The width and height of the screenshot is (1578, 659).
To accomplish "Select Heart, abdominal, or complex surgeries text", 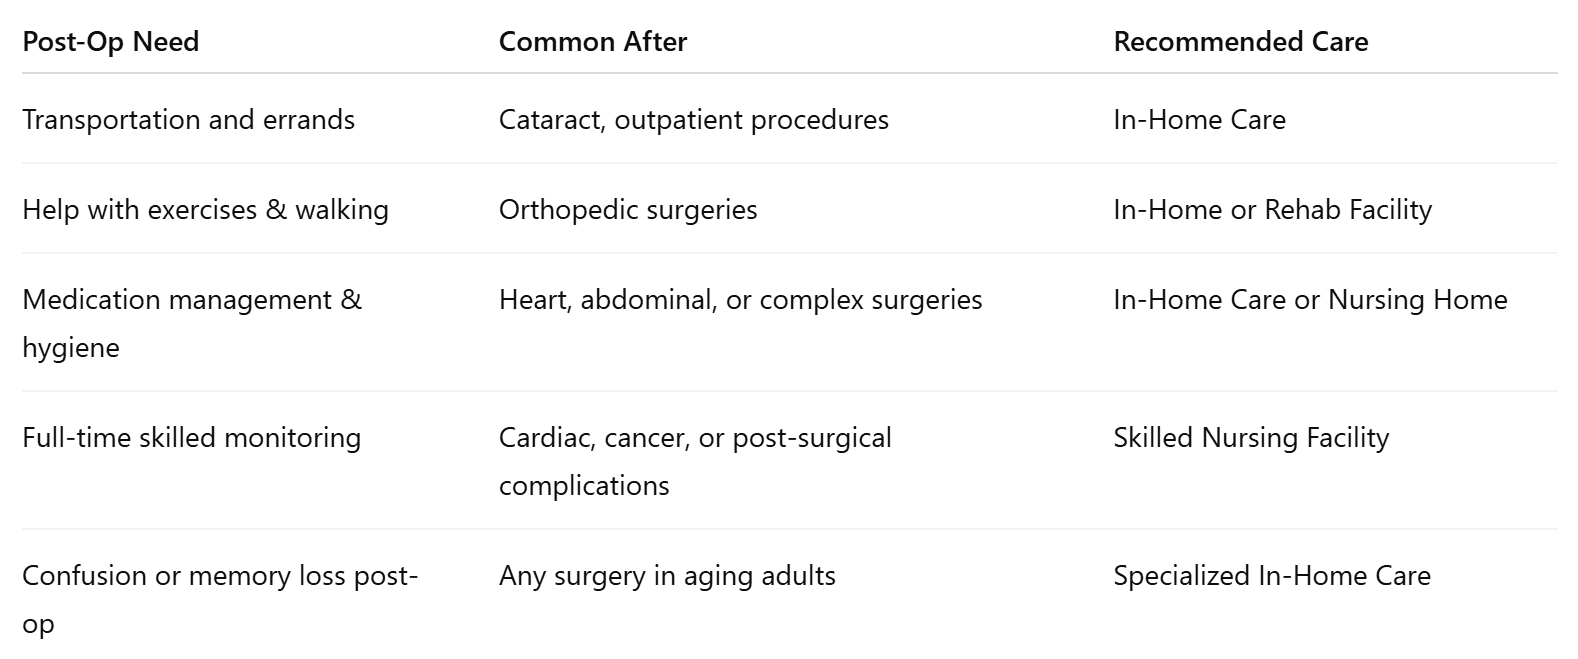I will (x=741, y=300).
